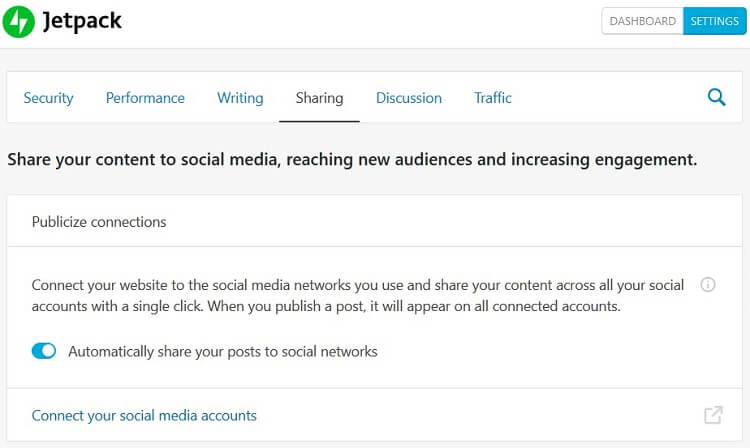Disable automatically share posts toggle

[x=44, y=351]
